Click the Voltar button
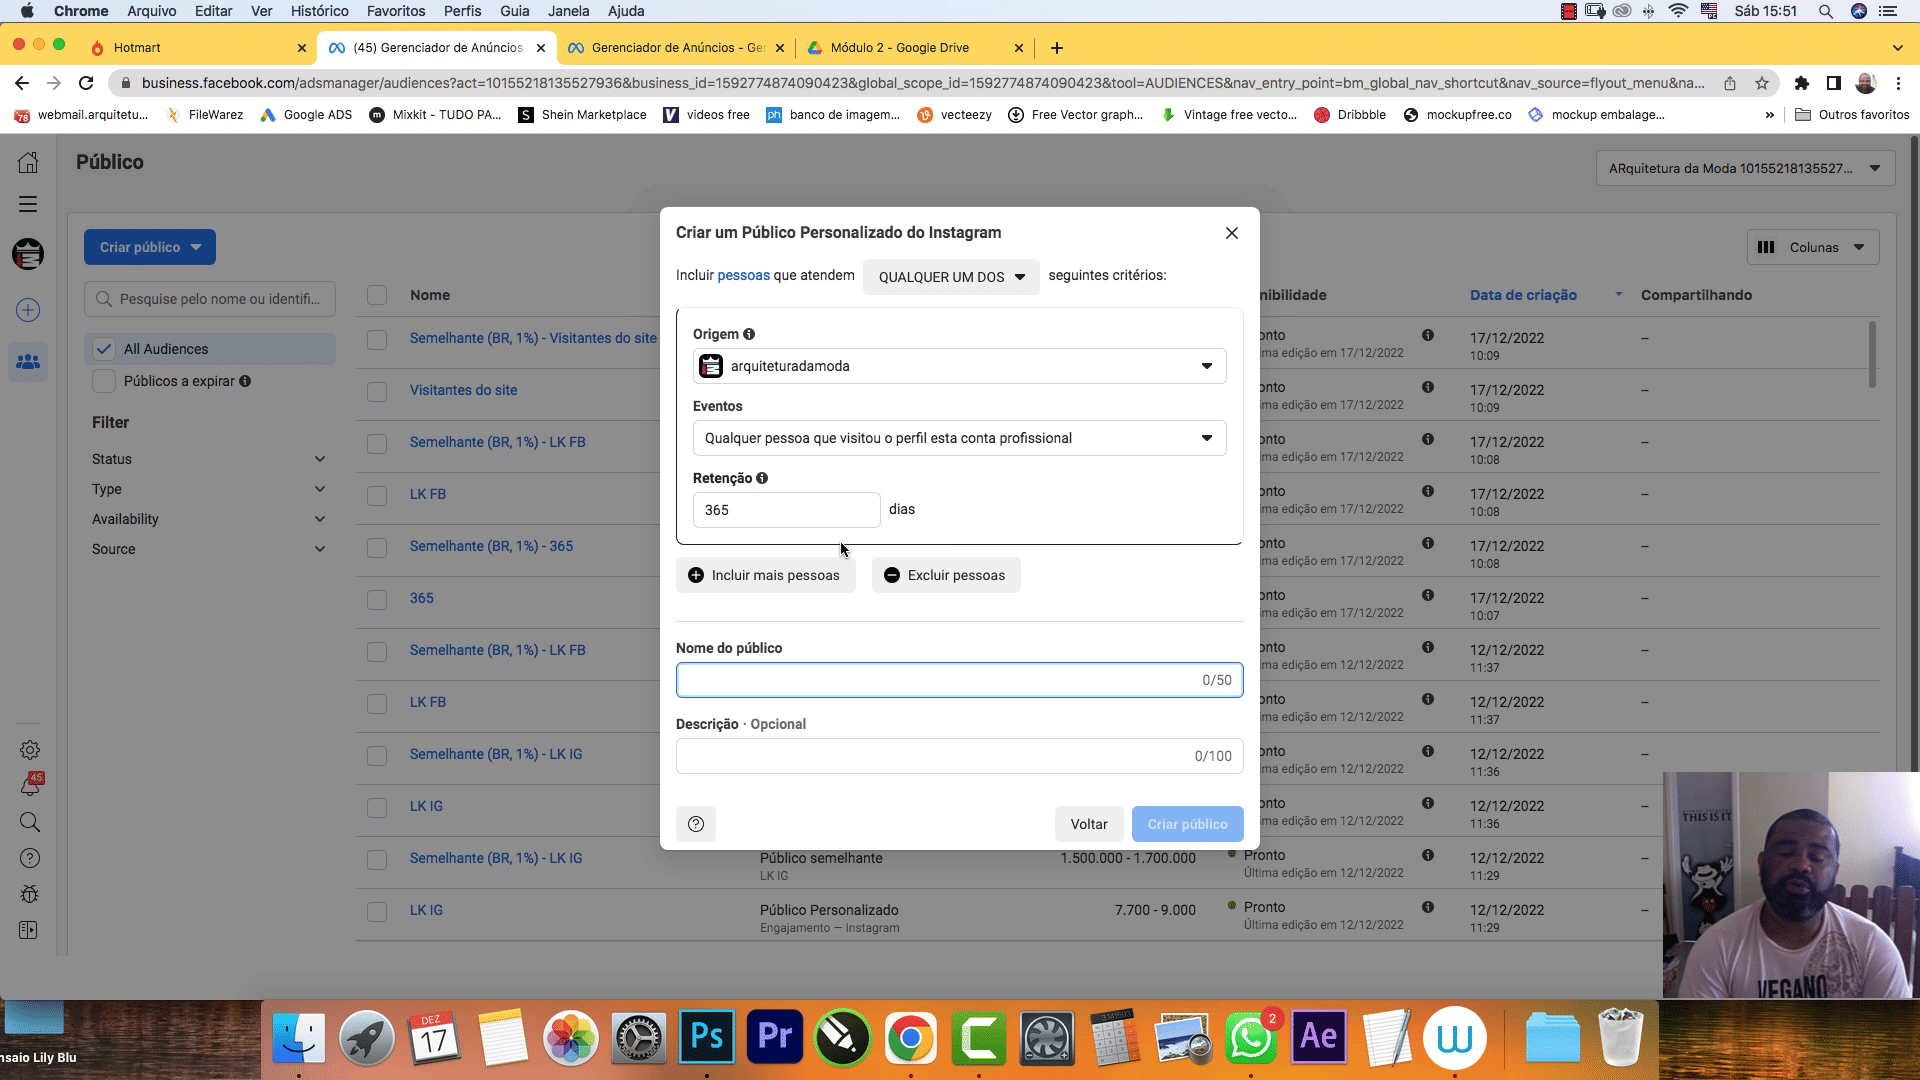The width and height of the screenshot is (1920, 1080). pos(1088,824)
